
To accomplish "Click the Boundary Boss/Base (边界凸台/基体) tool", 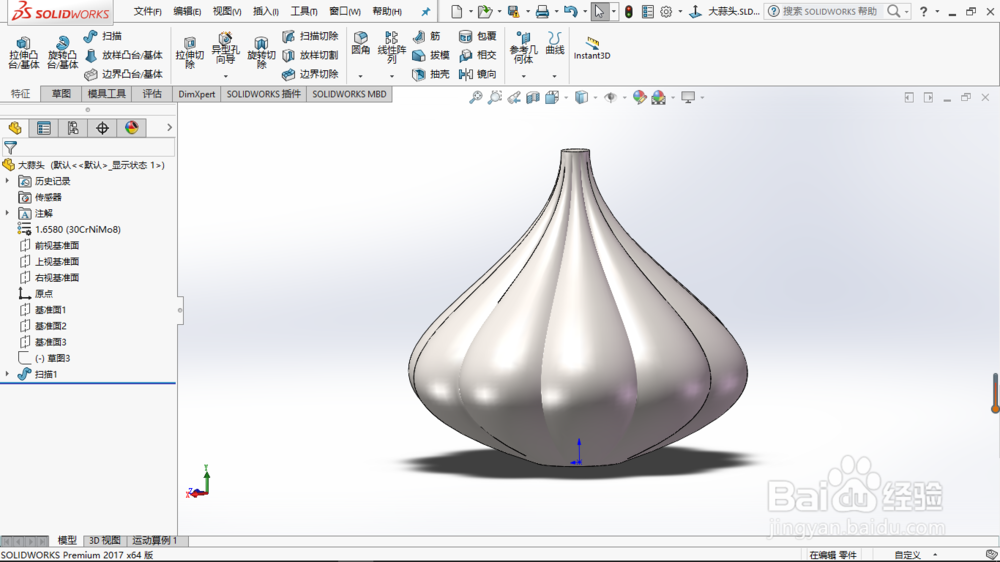I will pos(124,75).
